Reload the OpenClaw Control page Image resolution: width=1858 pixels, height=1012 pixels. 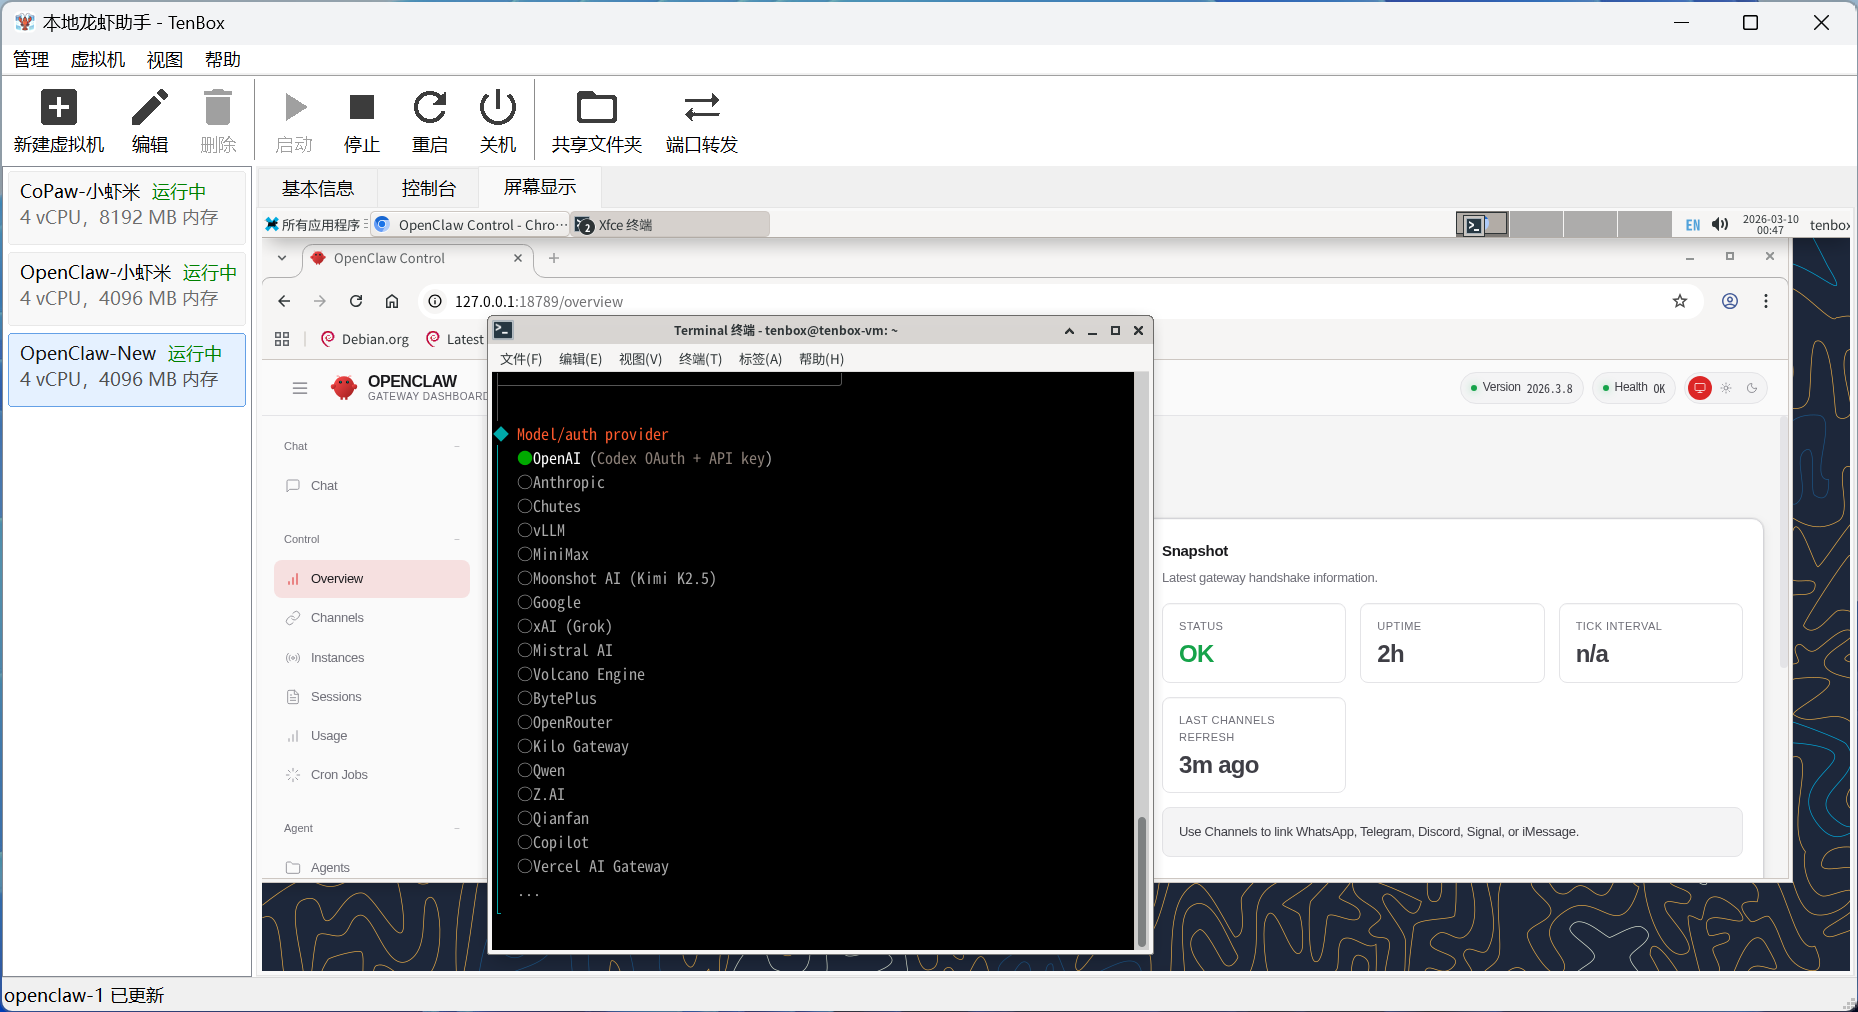(x=356, y=301)
